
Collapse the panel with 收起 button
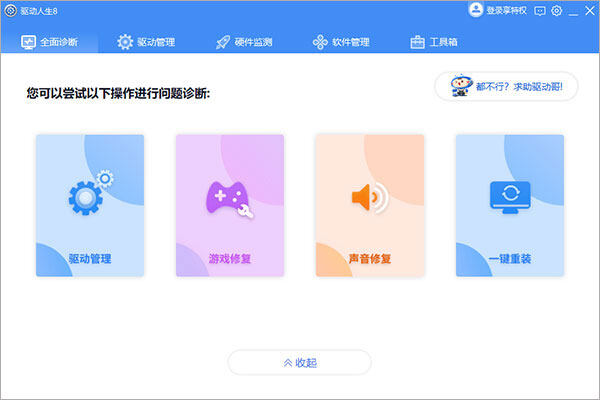point(300,362)
